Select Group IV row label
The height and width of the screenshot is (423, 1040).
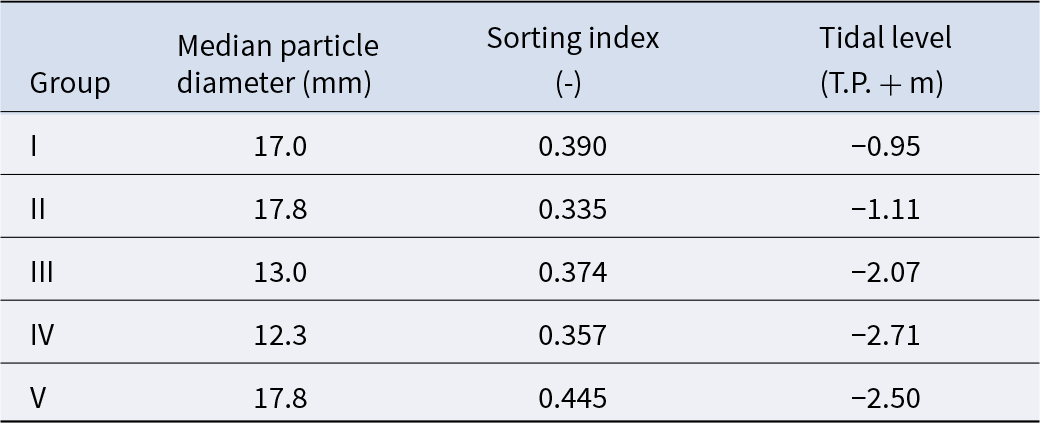[x=42, y=335]
